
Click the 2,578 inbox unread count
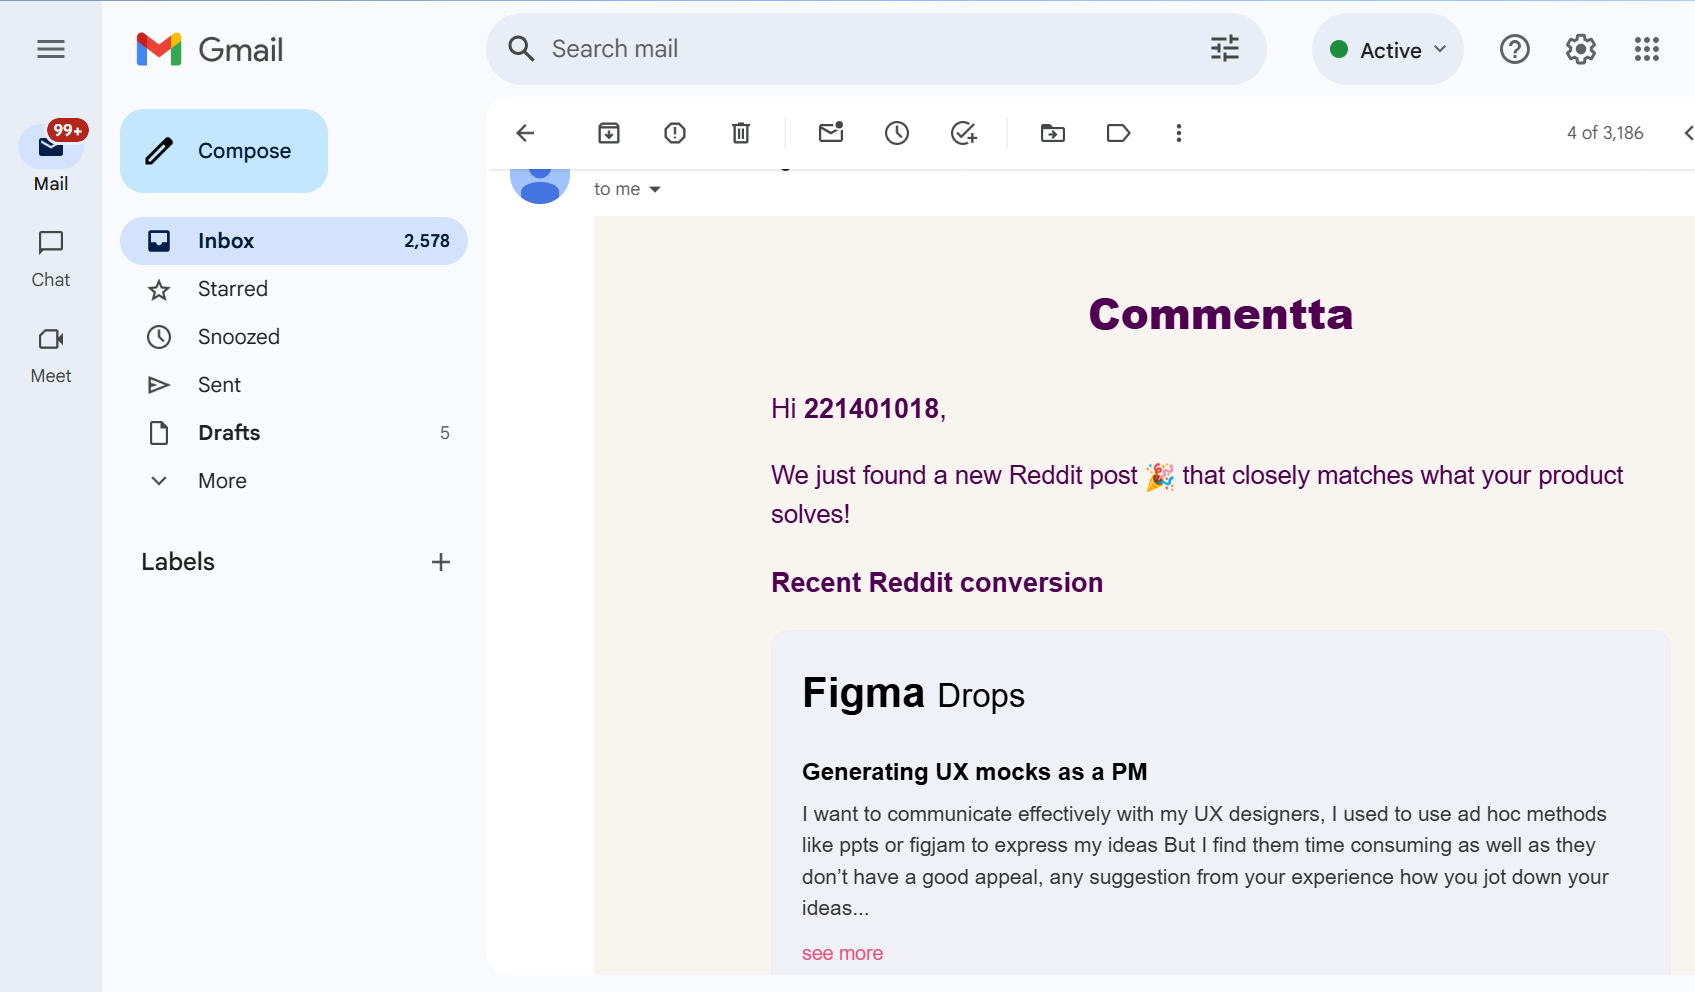pyautogui.click(x=427, y=241)
